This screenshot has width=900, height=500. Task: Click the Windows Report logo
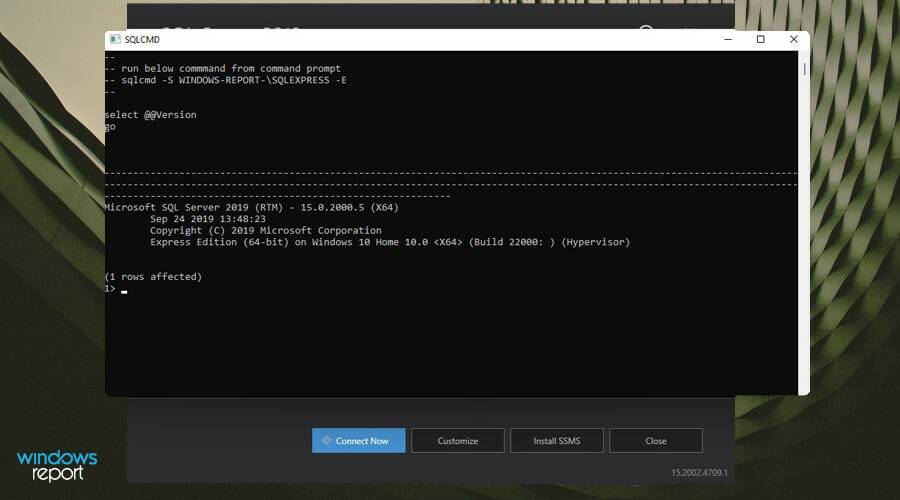[57, 466]
